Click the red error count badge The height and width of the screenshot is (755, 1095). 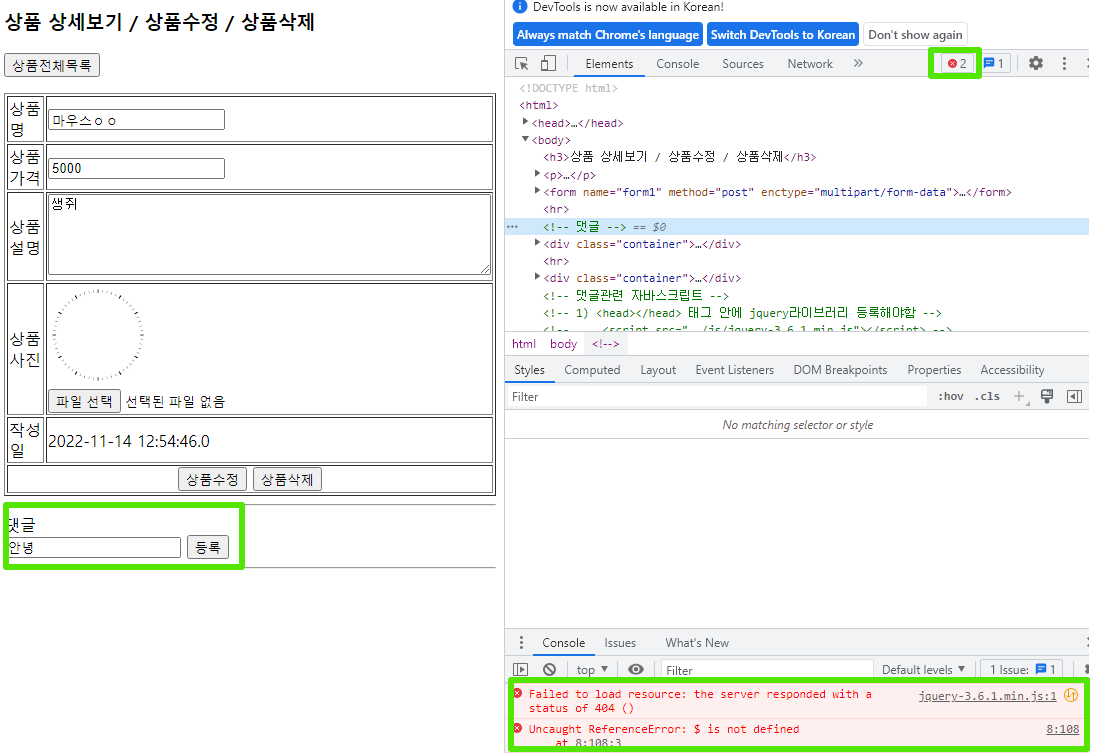click(957, 64)
